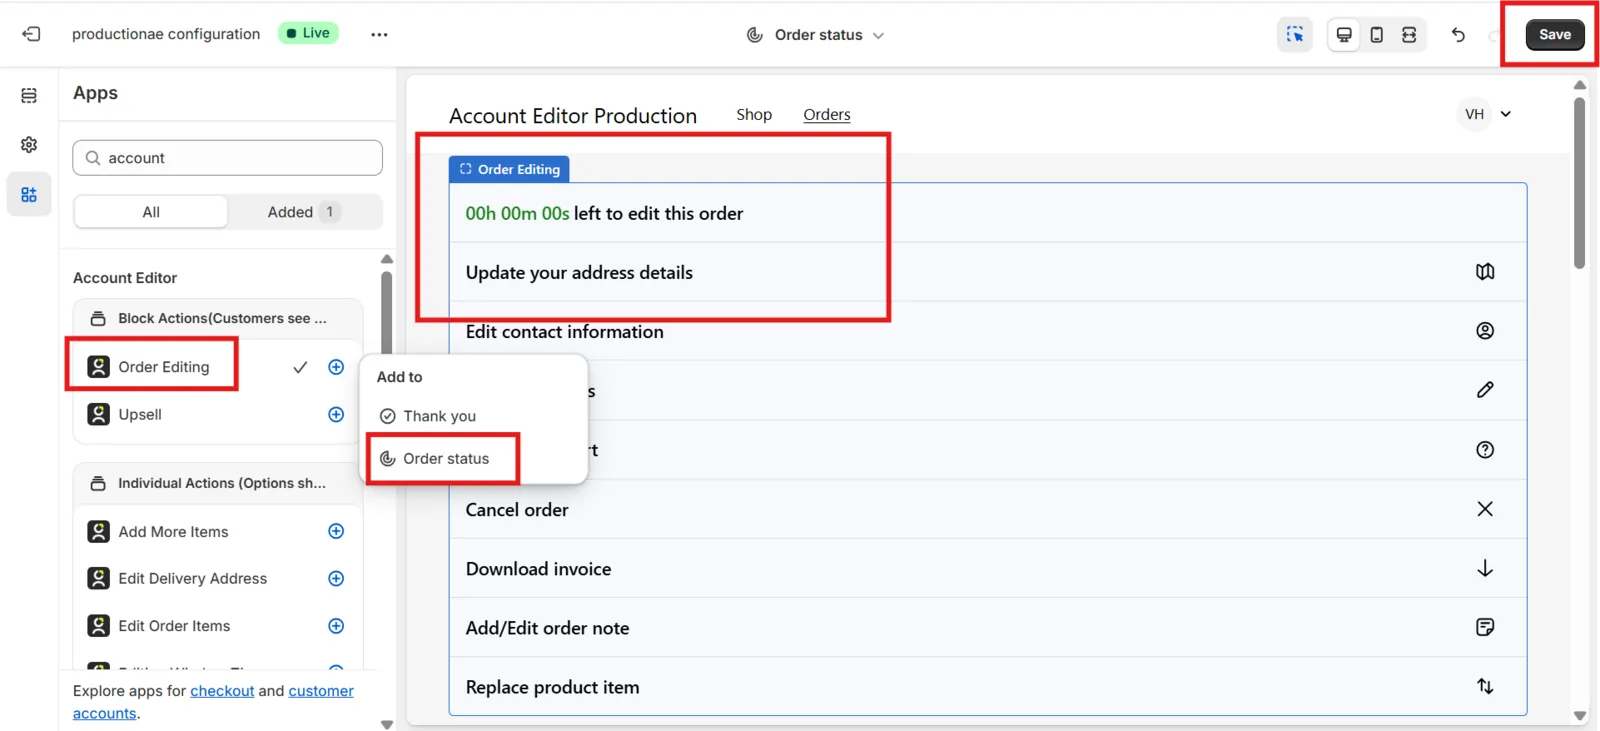The width and height of the screenshot is (1600, 731).
Task: Click the exit editor icon
Action: click(31, 34)
